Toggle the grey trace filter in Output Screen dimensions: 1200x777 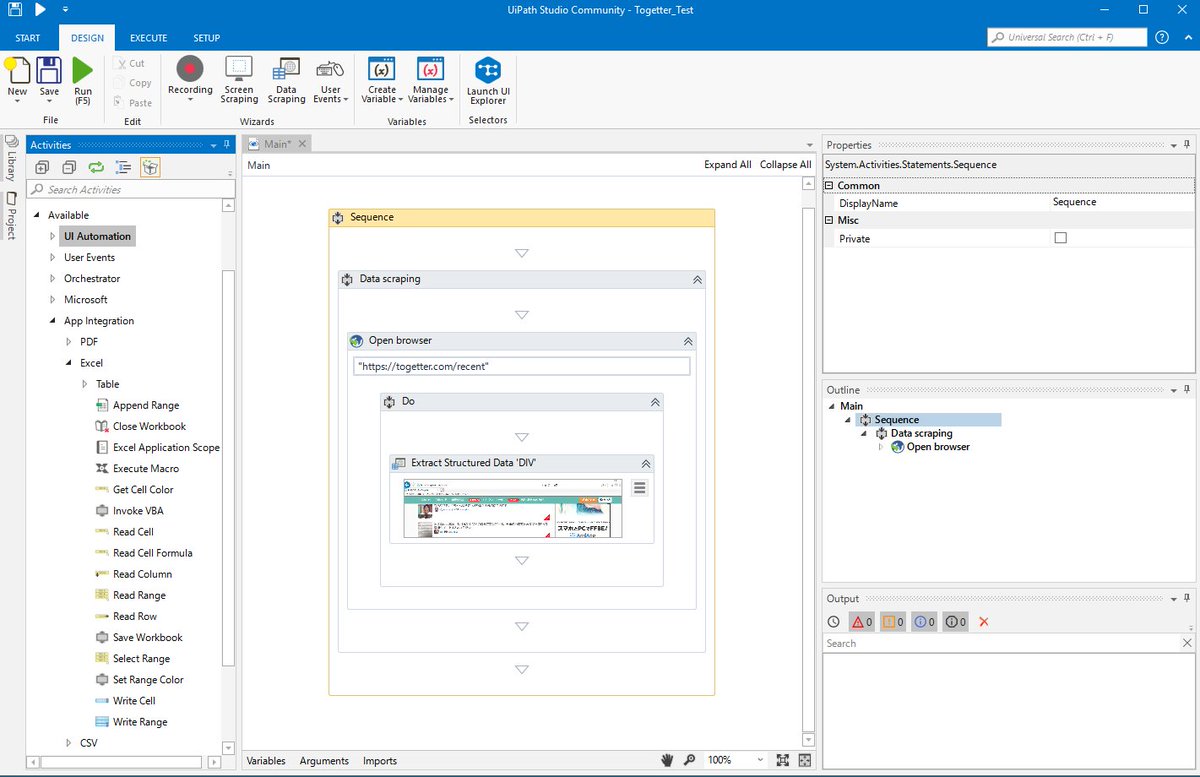[956, 622]
